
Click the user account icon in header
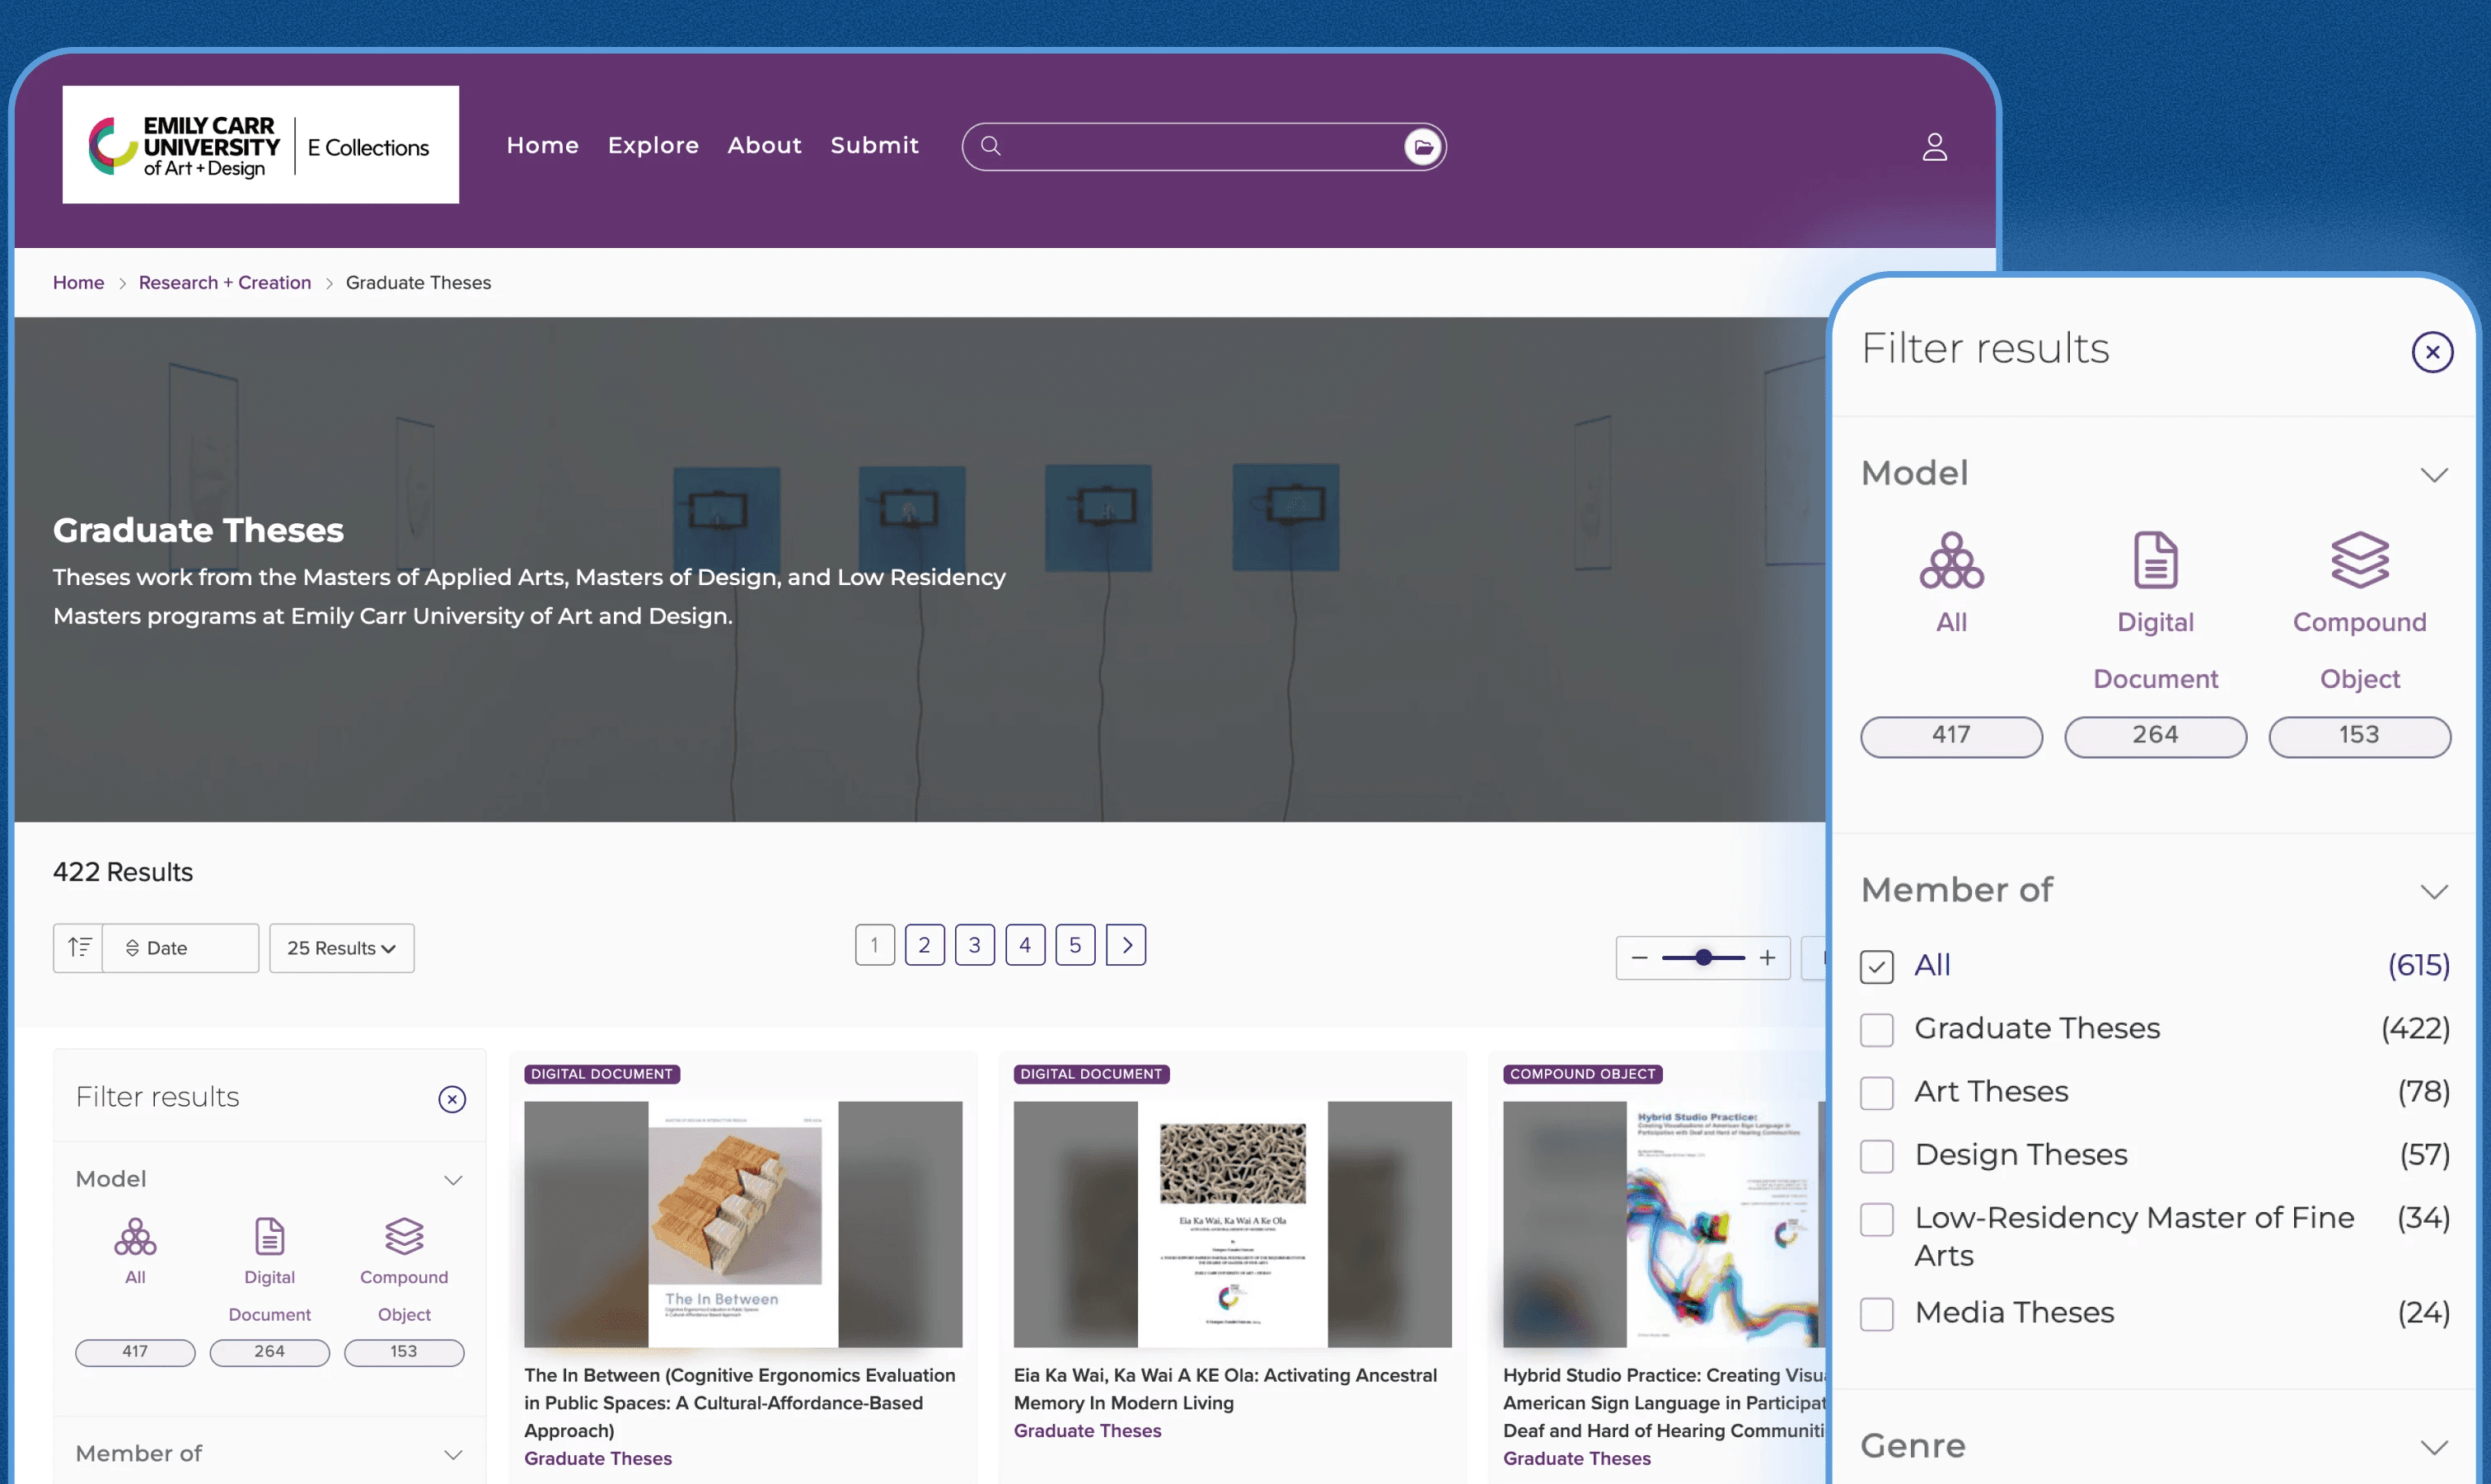1934,147
